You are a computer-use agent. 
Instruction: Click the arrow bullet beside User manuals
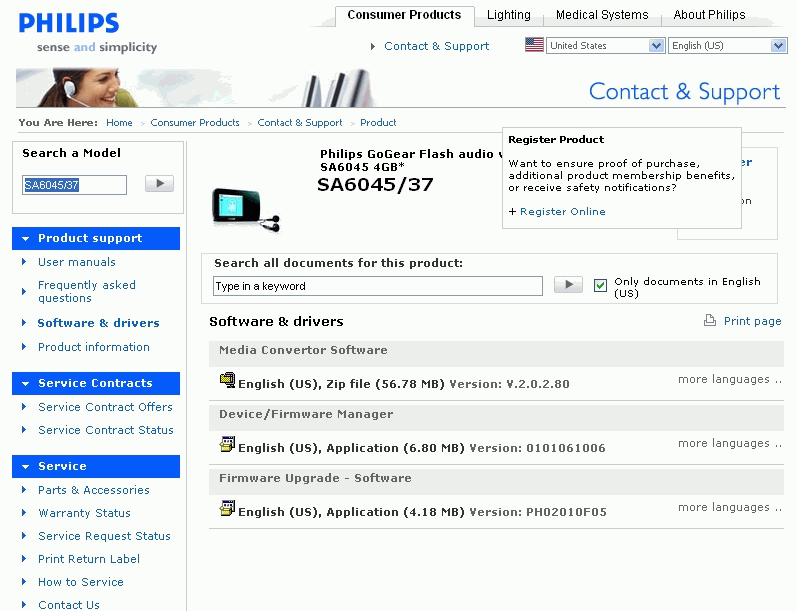tap(24, 262)
